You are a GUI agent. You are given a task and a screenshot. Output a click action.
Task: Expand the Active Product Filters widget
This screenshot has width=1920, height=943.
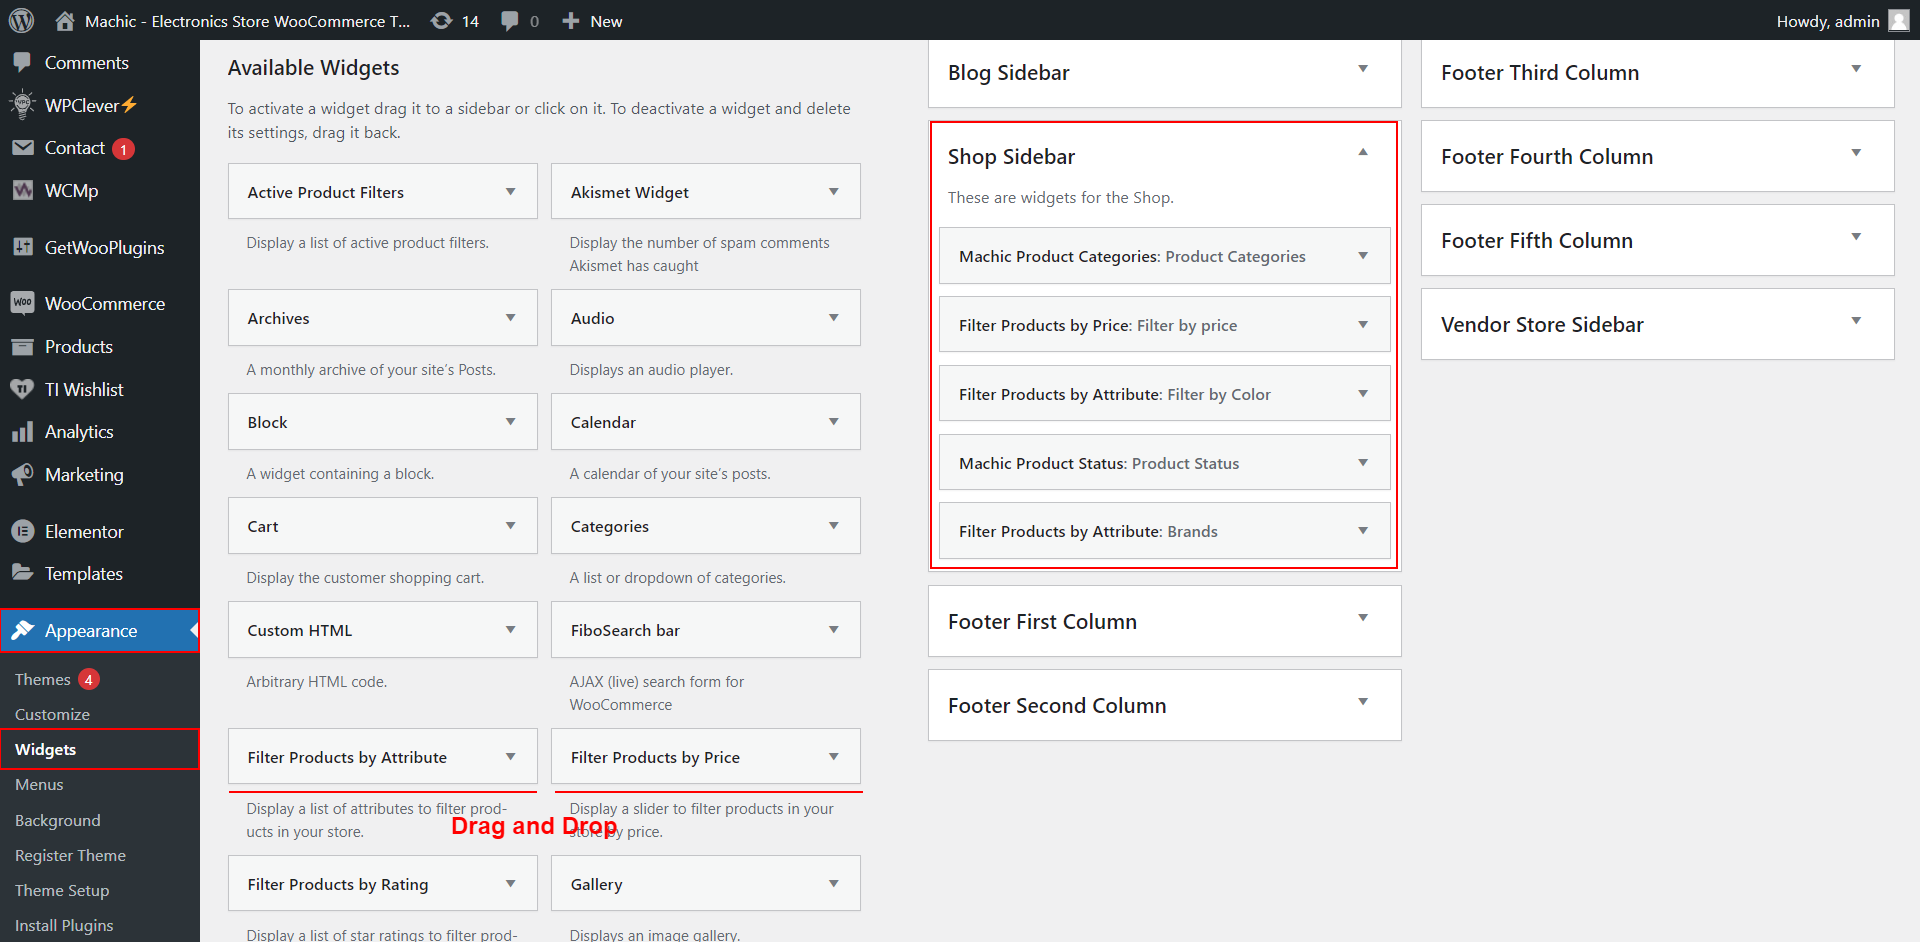[510, 192]
